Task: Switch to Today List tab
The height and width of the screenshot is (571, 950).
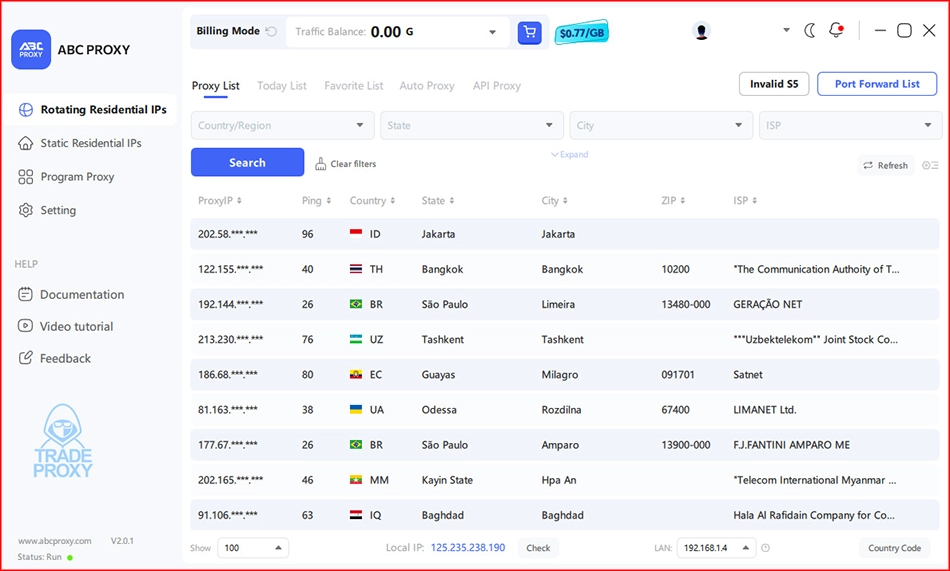Action: tap(282, 86)
